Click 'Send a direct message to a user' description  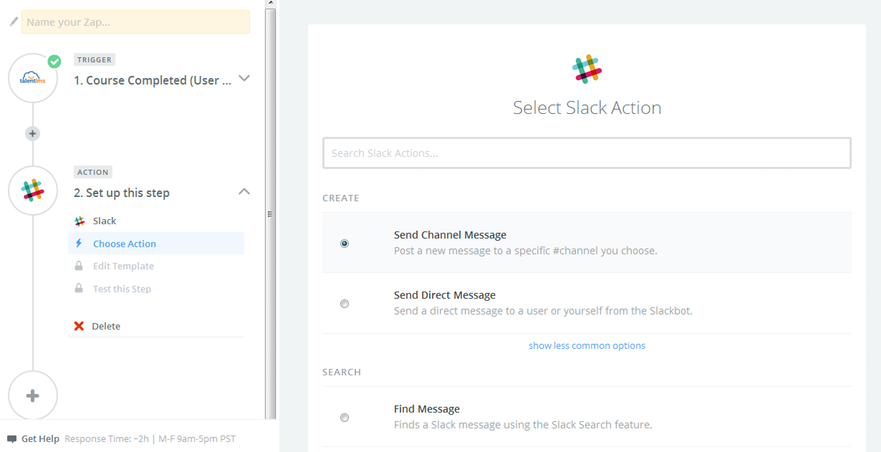tap(543, 311)
